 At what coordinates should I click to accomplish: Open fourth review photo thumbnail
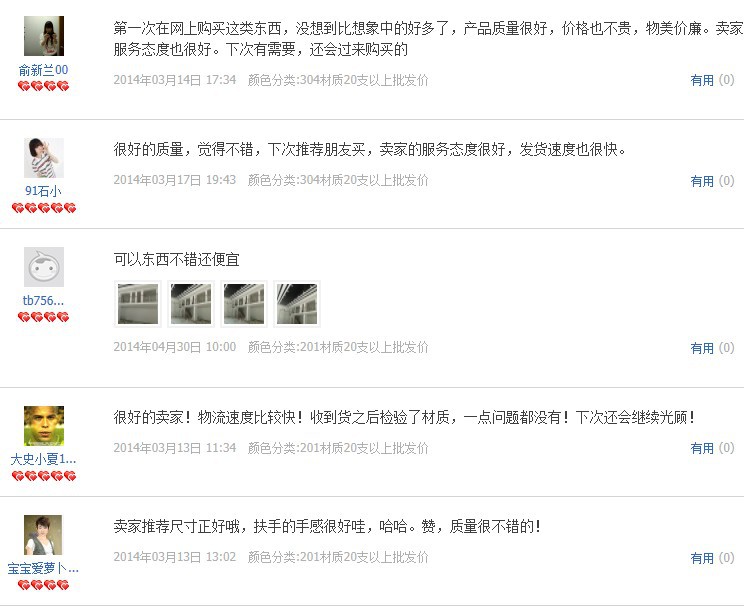point(297,304)
